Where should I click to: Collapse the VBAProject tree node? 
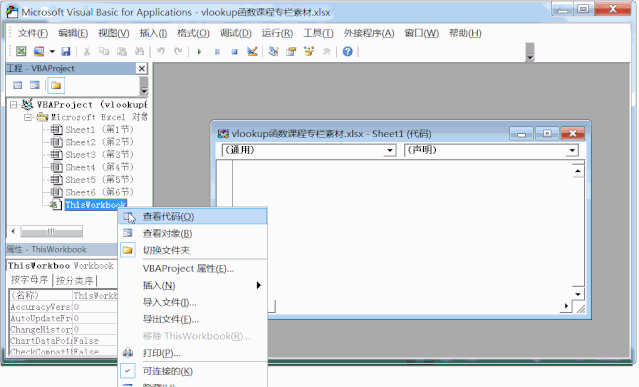[13, 105]
